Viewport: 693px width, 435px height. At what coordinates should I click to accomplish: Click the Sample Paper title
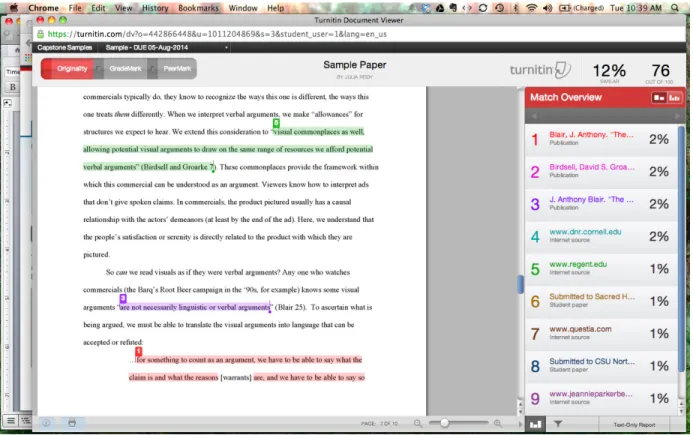tap(354, 65)
